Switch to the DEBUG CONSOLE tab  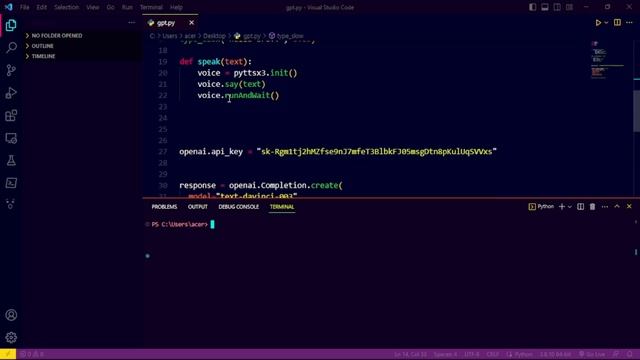[x=238, y=207]
